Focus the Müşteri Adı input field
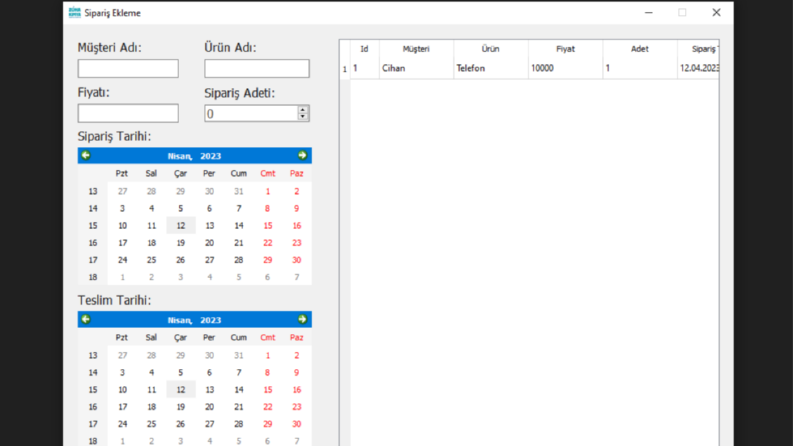This screenshot has width=793, height=446. coord(128,68)
